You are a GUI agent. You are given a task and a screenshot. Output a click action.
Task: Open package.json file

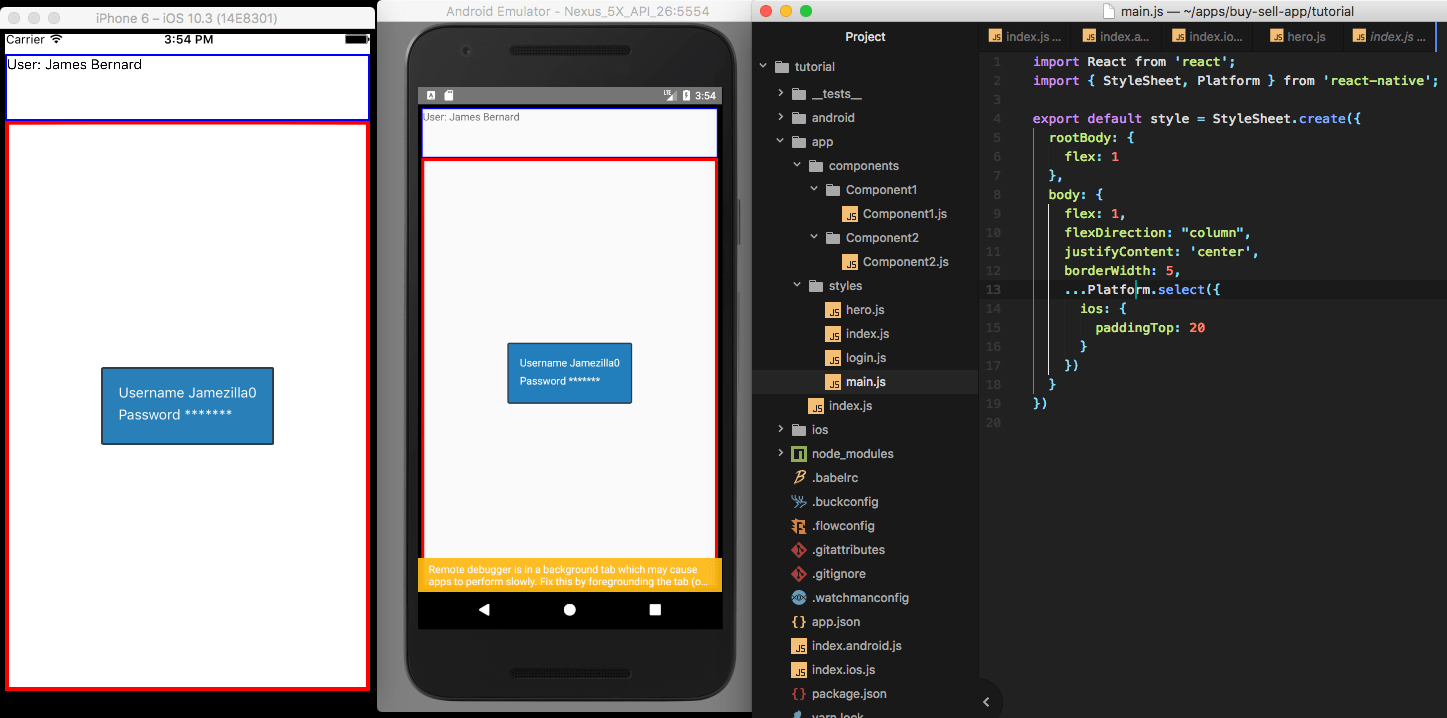[x=849, y=694]
